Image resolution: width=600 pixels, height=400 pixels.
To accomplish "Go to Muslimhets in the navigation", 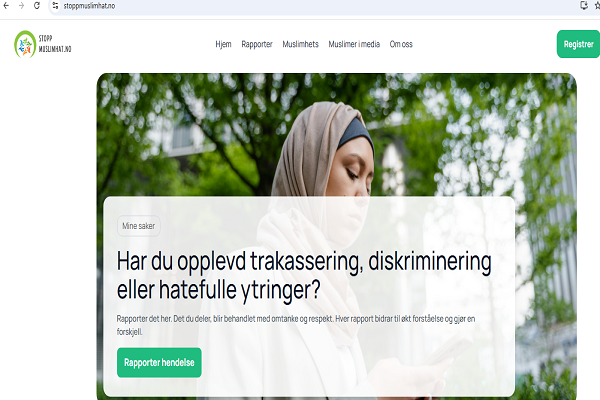I will point(300,44).
